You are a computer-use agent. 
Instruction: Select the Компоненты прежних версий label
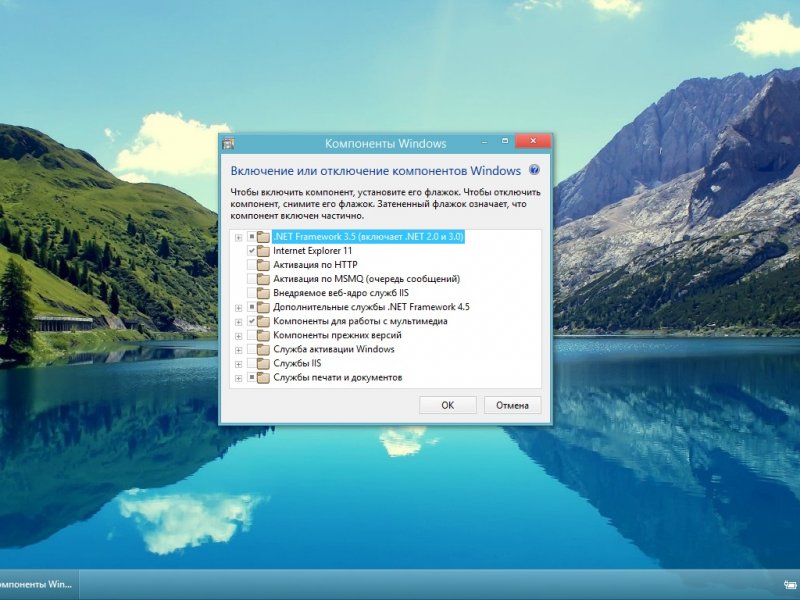coord(337,335)
